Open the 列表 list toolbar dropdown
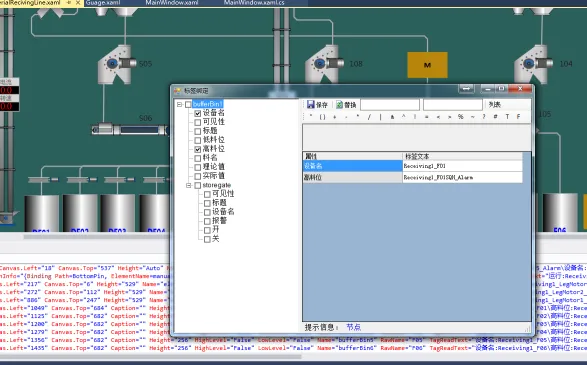Screen dimensions: 587x365 [495, 104]
